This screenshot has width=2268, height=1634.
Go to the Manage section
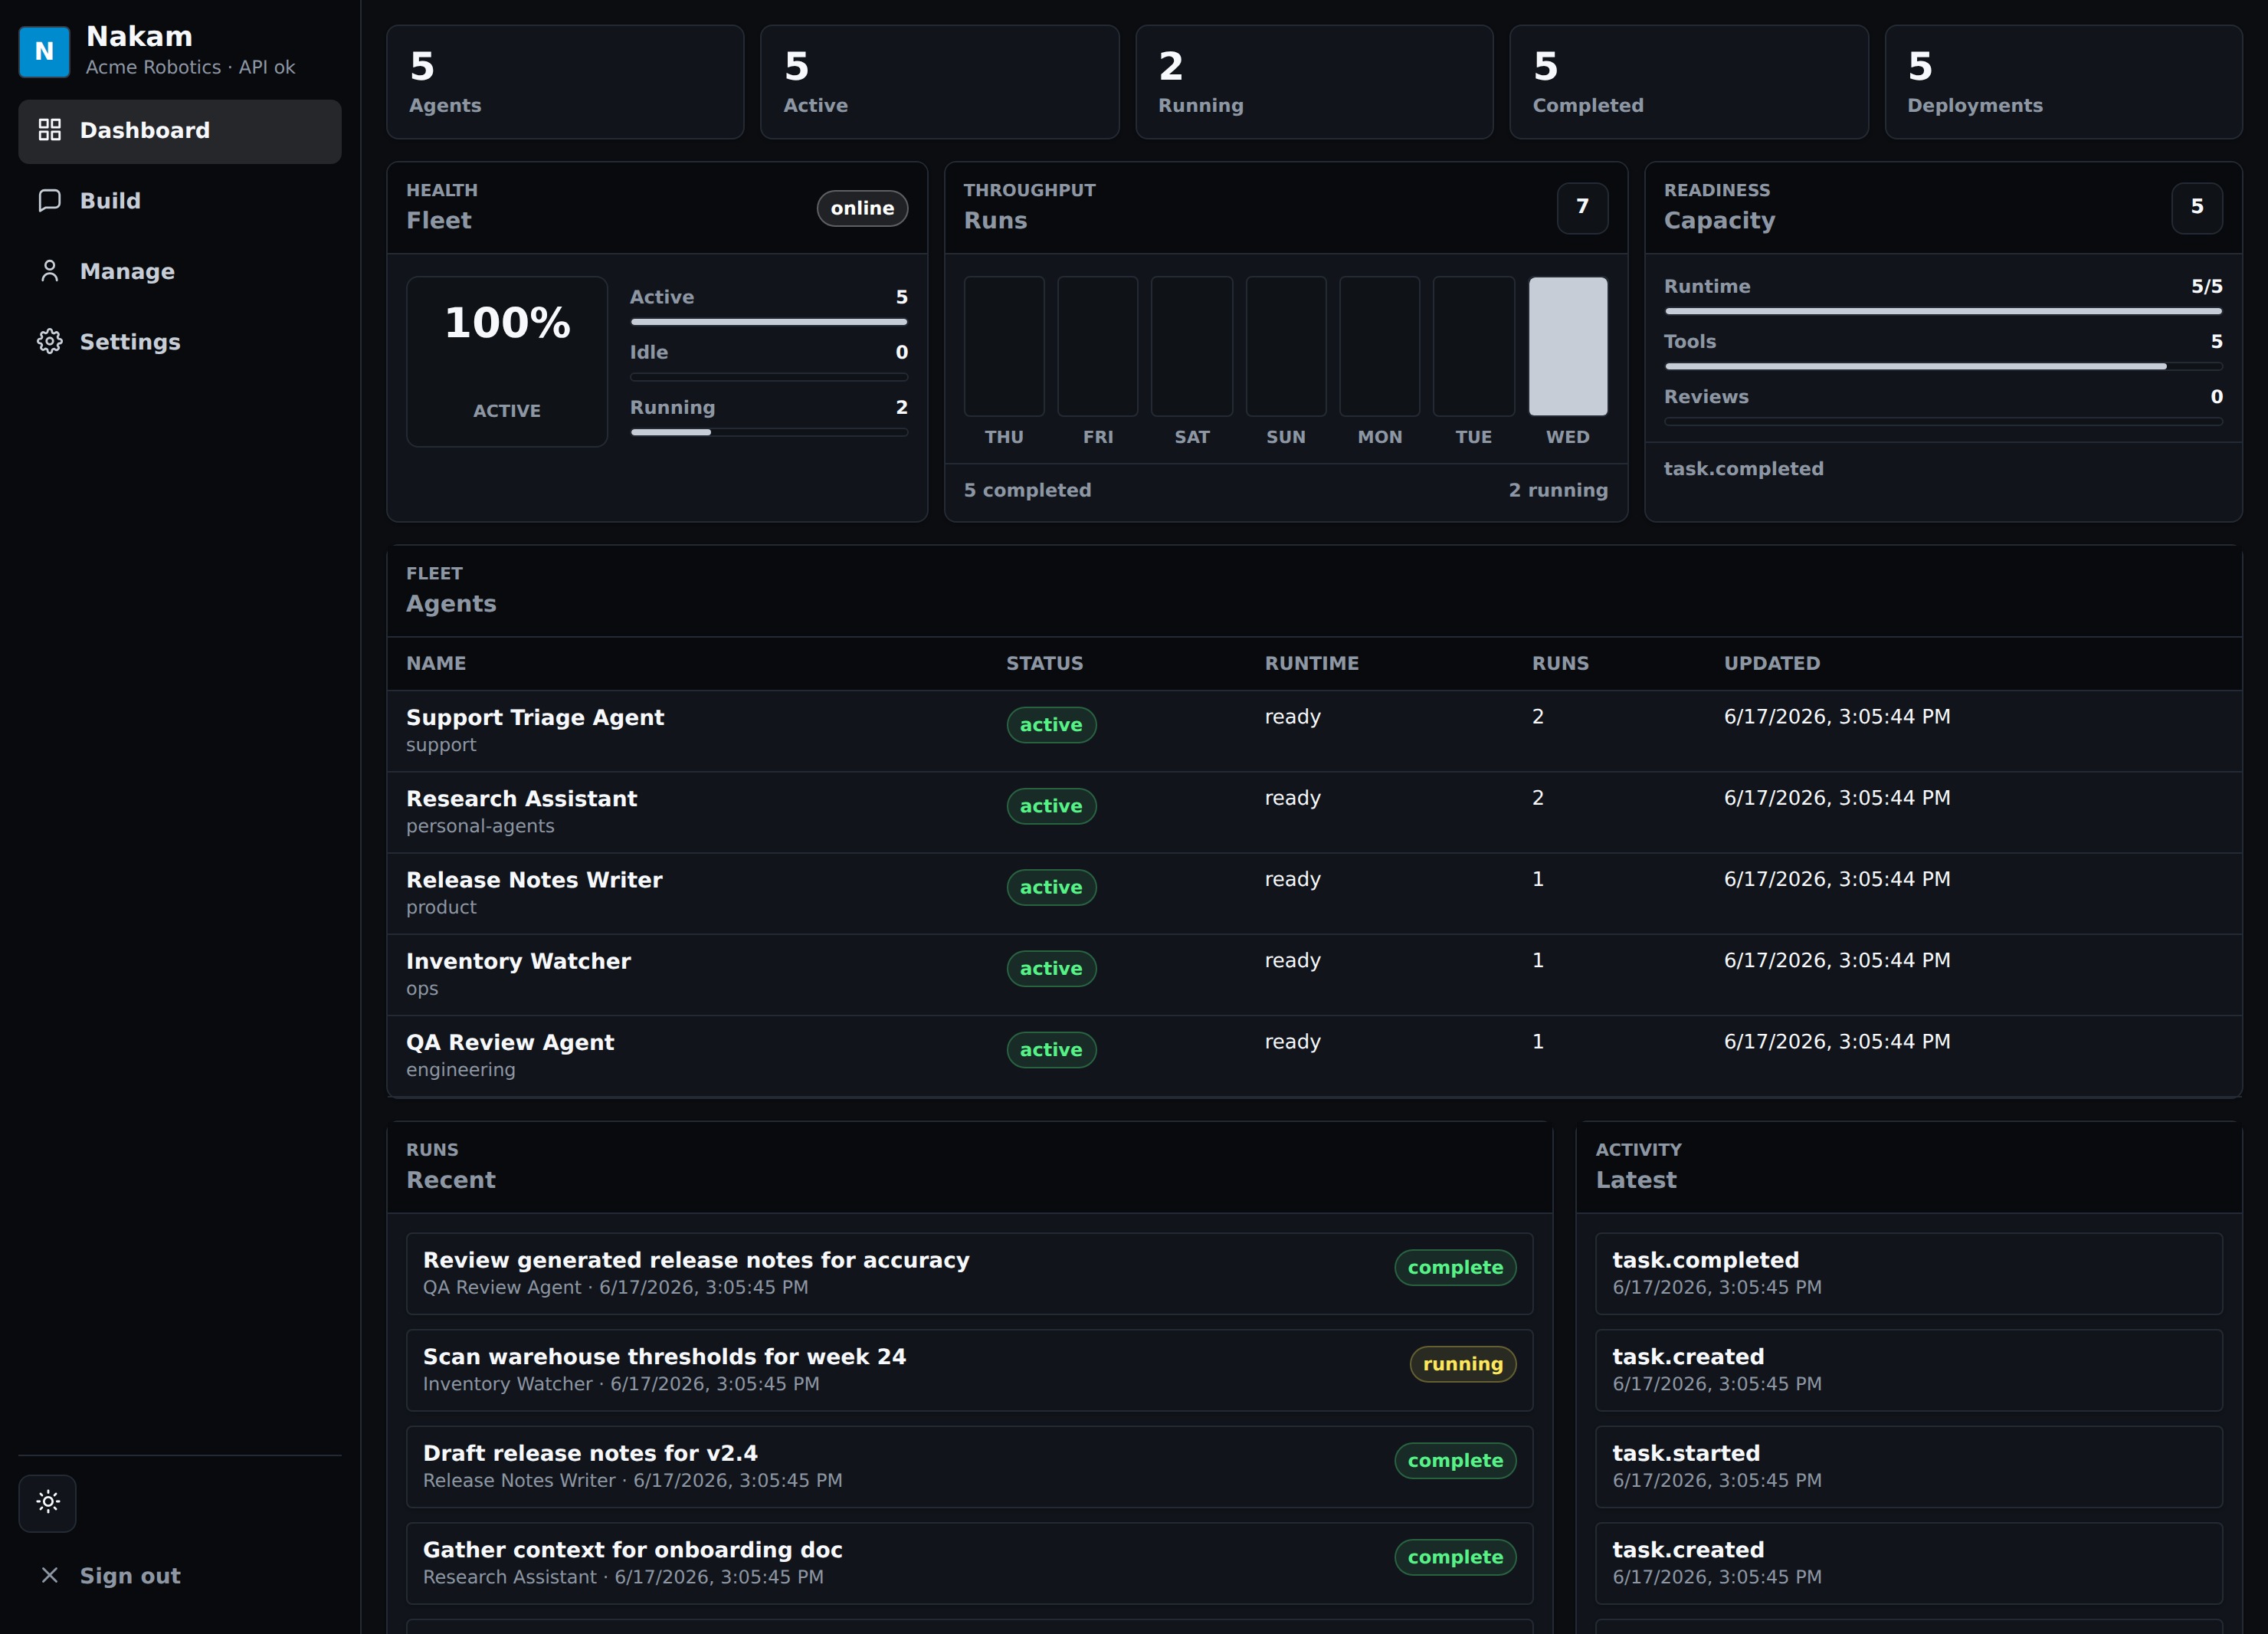180,271
